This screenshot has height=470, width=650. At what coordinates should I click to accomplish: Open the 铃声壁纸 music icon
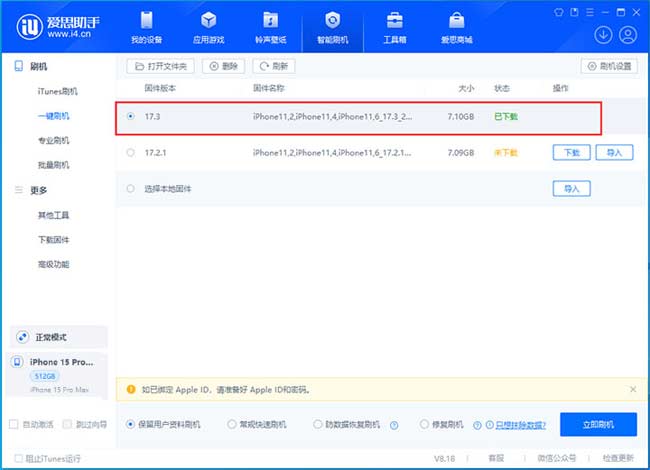pyautogui.click(x=270, y=20)
